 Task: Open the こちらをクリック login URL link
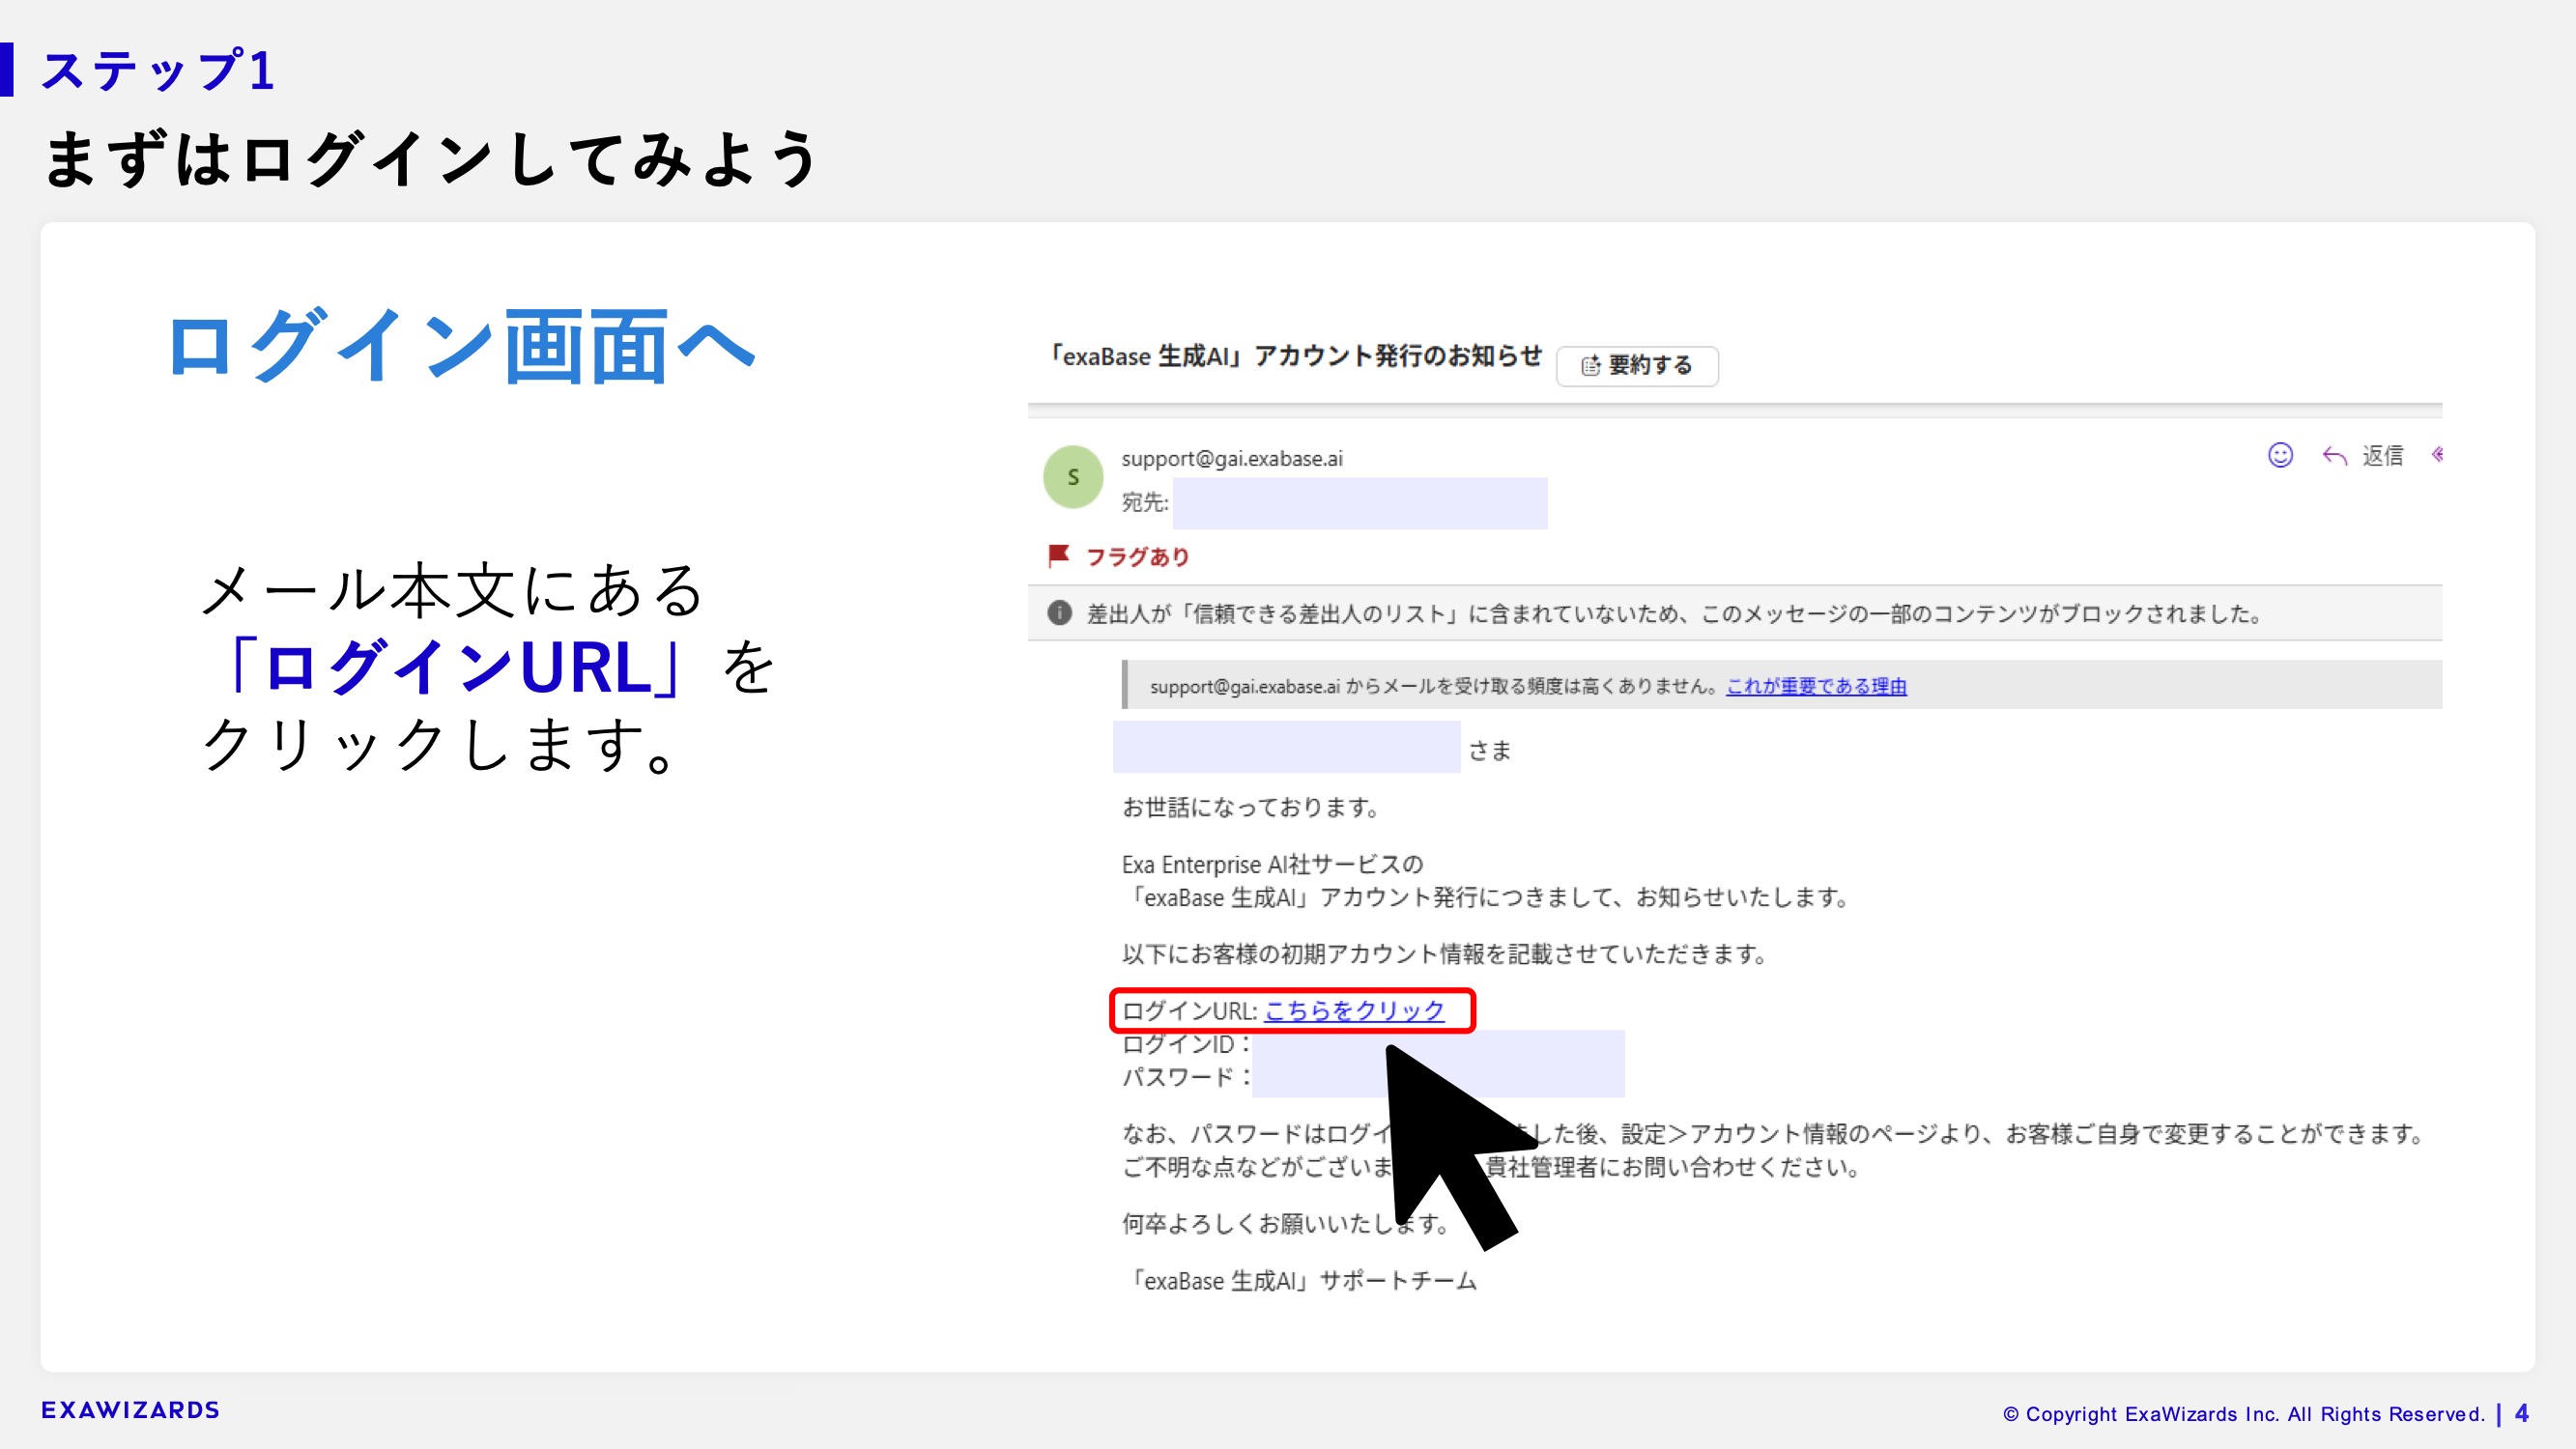(1354, 1011)
